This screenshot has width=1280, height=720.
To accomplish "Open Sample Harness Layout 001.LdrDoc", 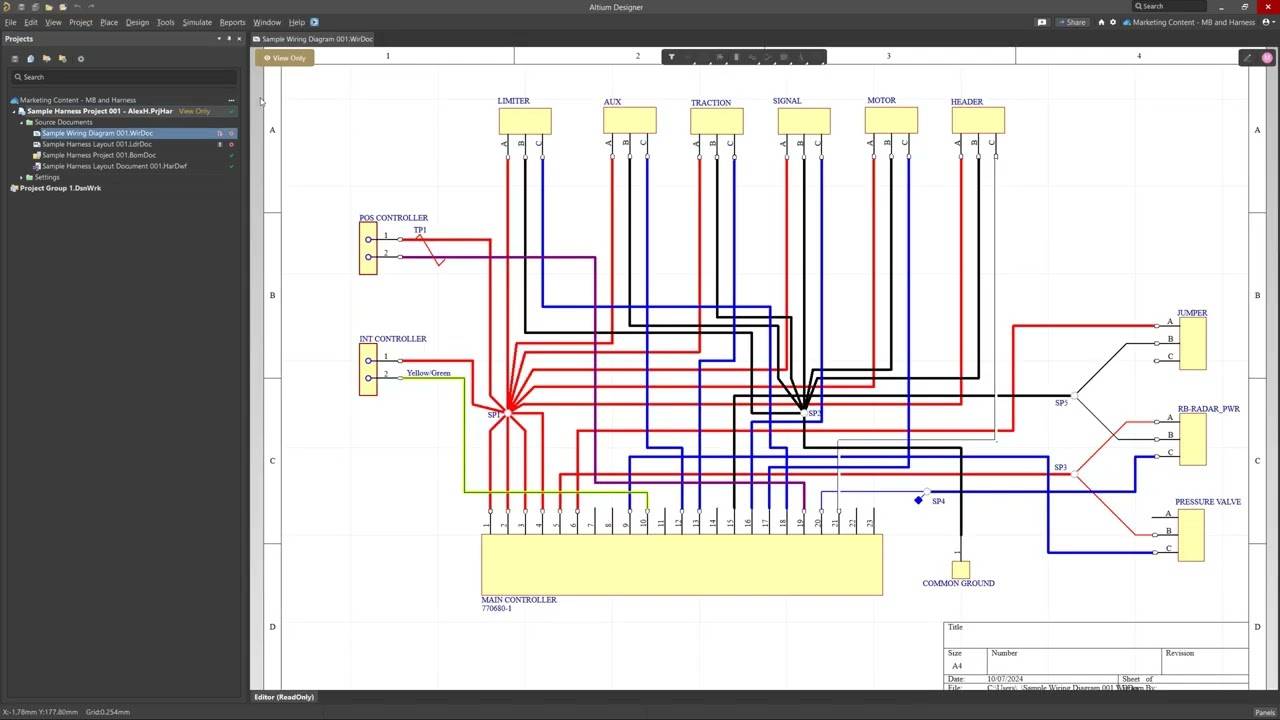I will [x=96, y=144].
